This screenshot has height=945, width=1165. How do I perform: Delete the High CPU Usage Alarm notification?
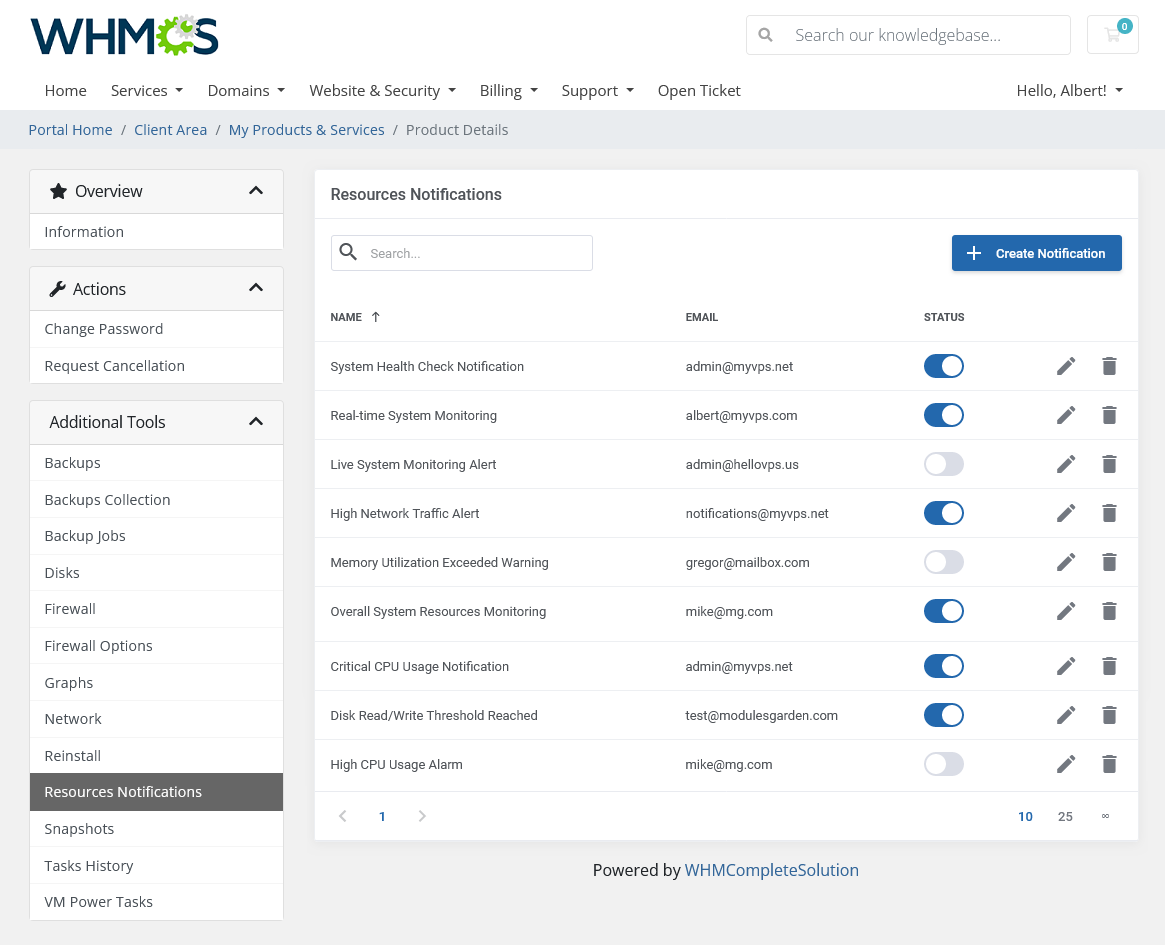tap(1108, 764)
